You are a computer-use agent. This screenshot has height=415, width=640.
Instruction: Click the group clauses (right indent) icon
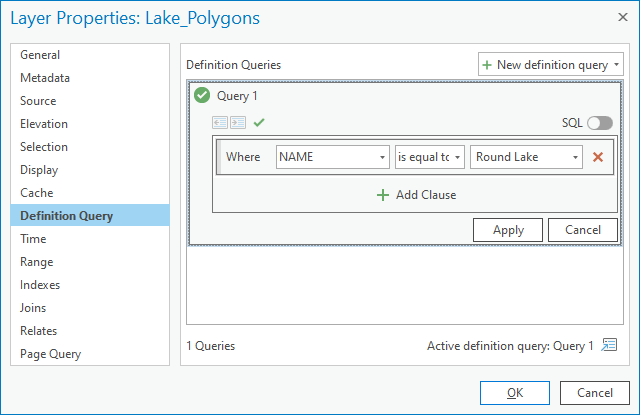[x=238, y=122]
